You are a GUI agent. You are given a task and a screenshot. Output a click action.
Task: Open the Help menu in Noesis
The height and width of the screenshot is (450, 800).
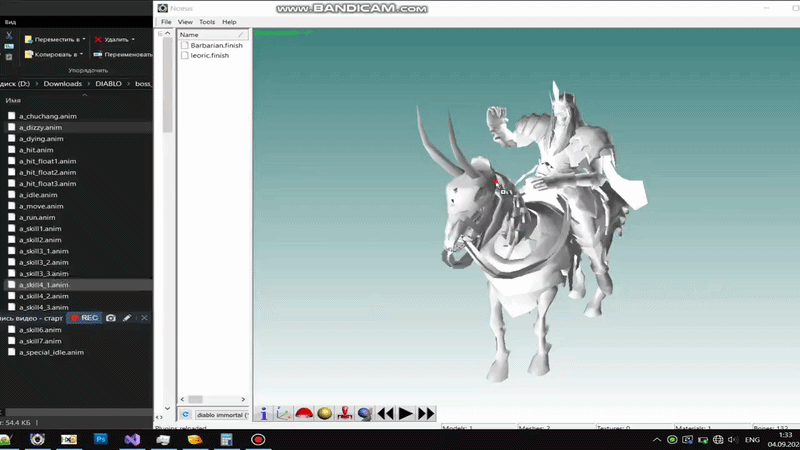coord(229,22)
